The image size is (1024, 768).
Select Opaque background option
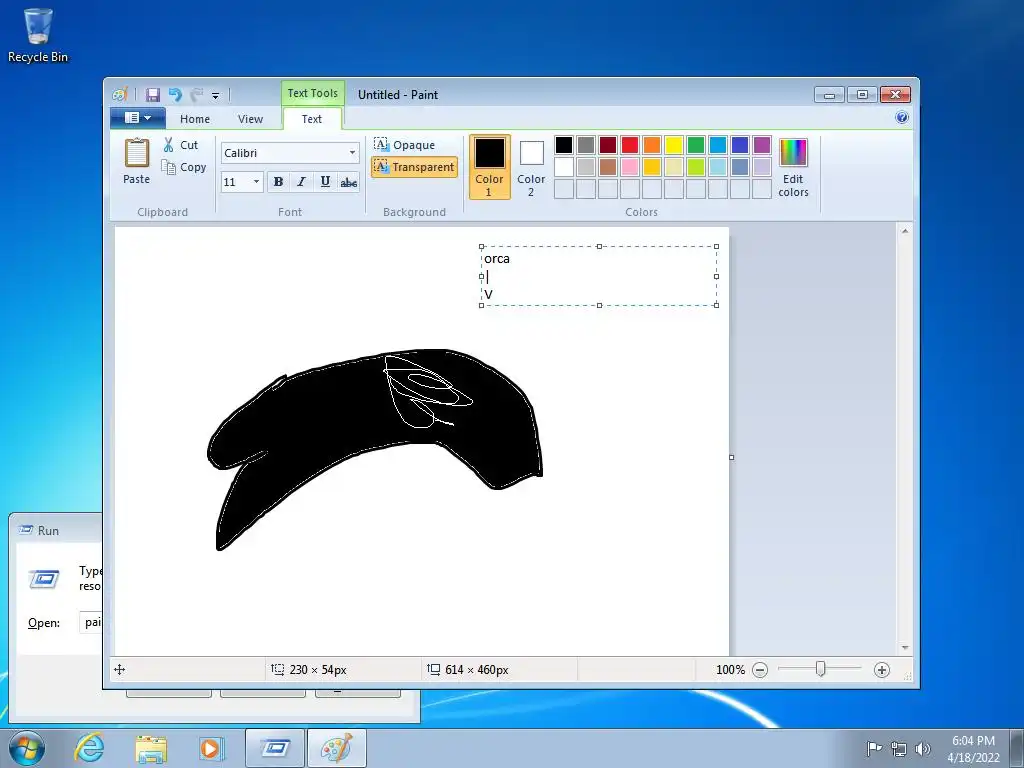pos(405,144)
